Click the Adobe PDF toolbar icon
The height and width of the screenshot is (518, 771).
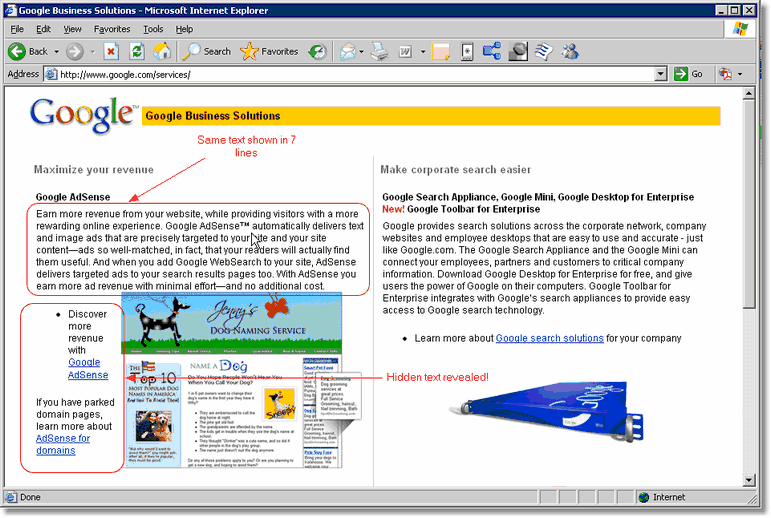point(725,74)
